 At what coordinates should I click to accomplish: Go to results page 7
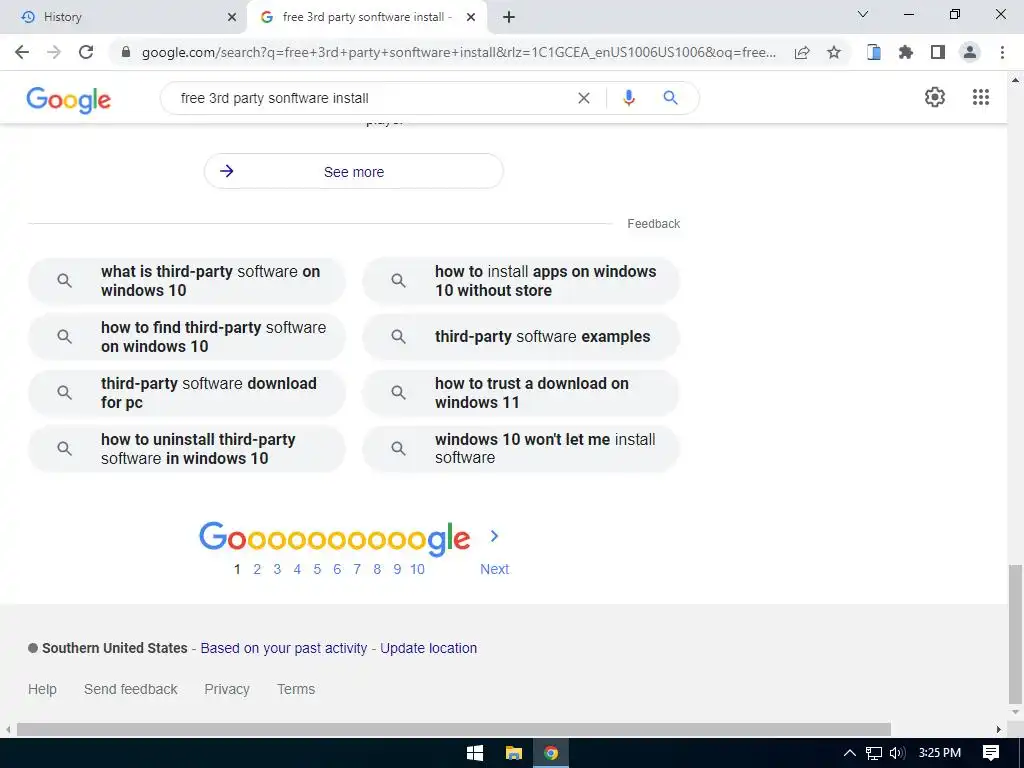(357, 569)
